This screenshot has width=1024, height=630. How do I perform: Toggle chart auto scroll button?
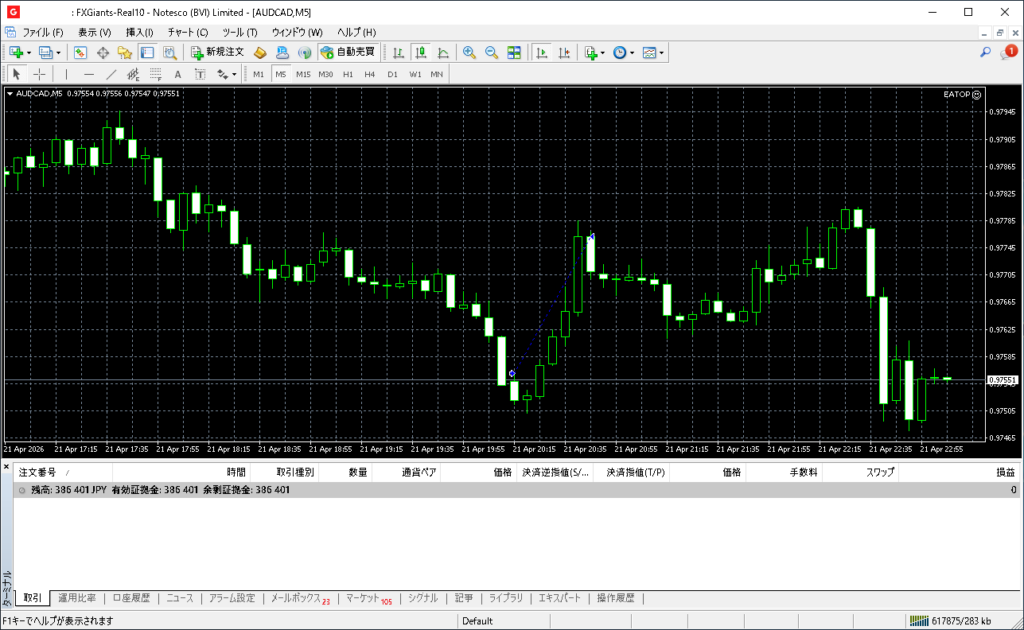tap(542, 52)
